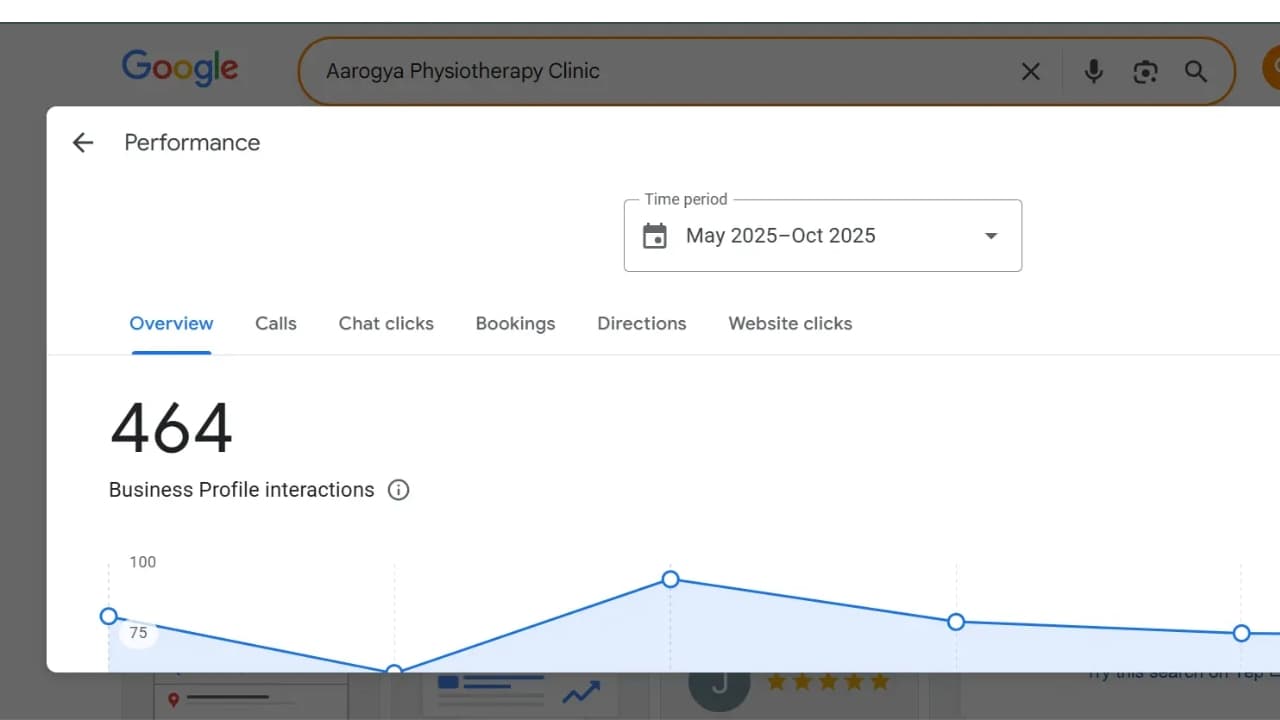This screenshot has height=720, width=1280.
Task: Open the Website clicks tab
Action: pyautogui.click(x=790, y=323)
